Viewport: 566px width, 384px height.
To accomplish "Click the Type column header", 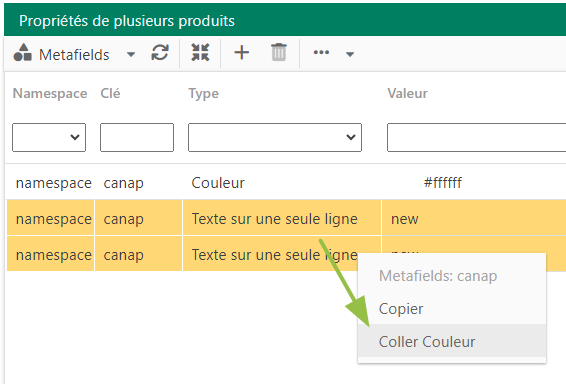I will point(204,93).
